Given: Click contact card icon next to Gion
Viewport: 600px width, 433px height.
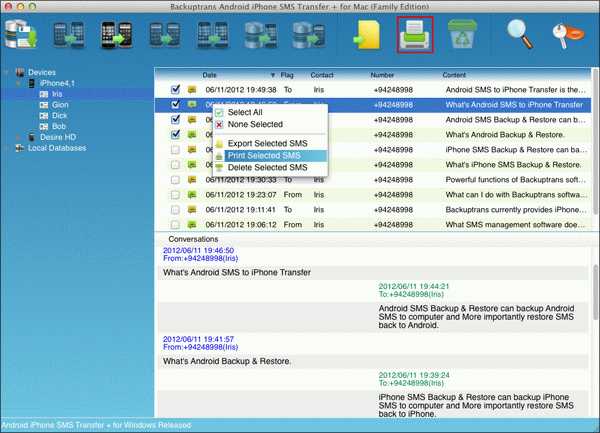Looking at the screenshot, I should 44,105.
